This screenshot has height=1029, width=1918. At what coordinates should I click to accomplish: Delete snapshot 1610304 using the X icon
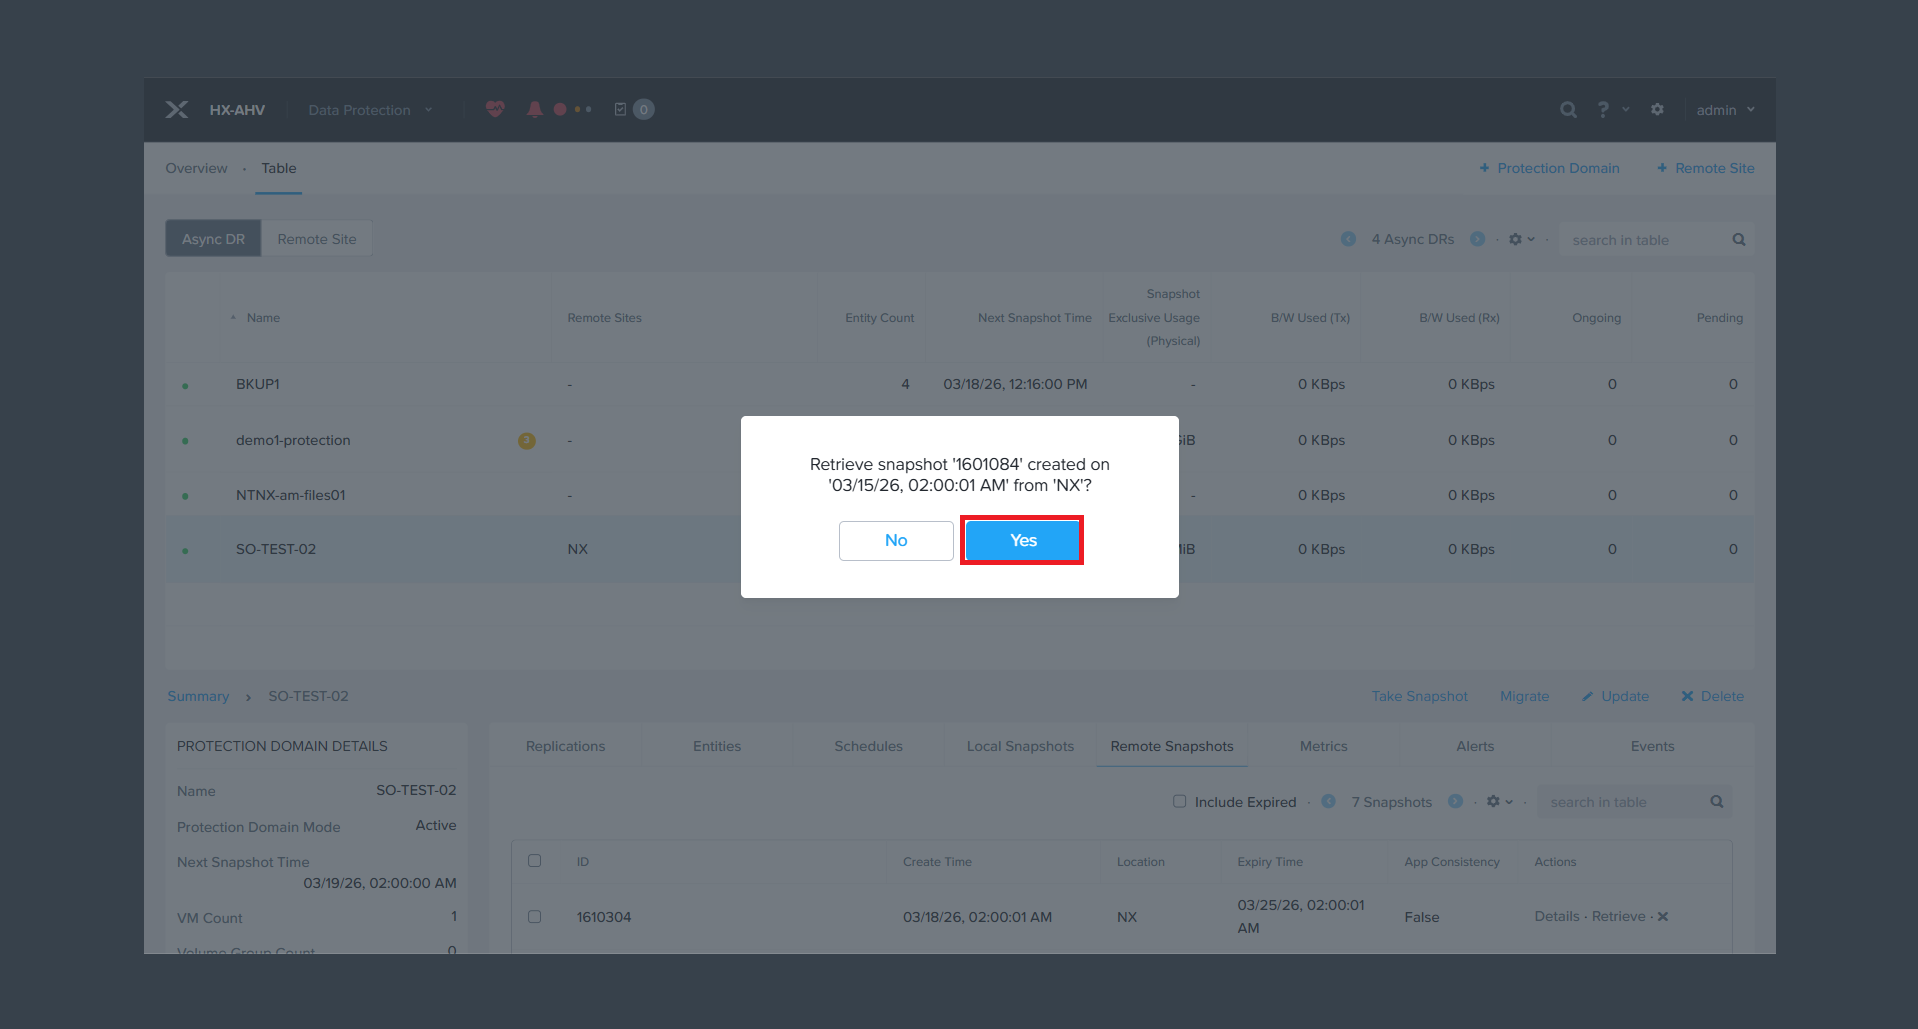(1663, 917)
